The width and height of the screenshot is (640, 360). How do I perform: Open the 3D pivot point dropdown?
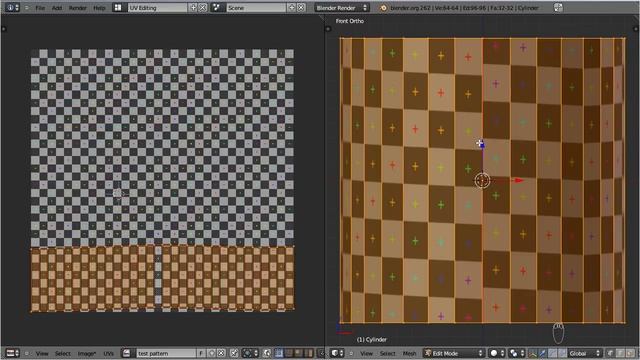517,353
